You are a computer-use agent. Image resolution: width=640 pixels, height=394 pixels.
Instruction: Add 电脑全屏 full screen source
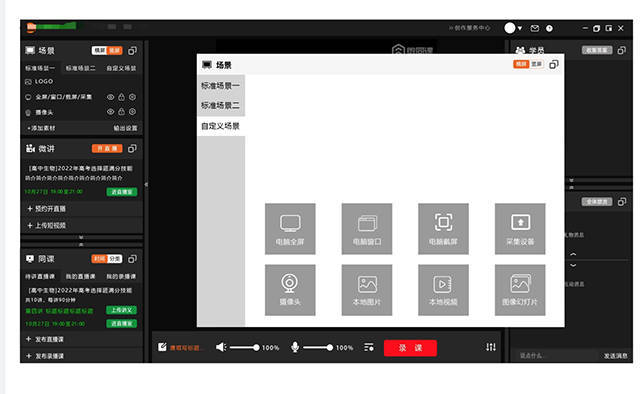click(x=290, y=229)
